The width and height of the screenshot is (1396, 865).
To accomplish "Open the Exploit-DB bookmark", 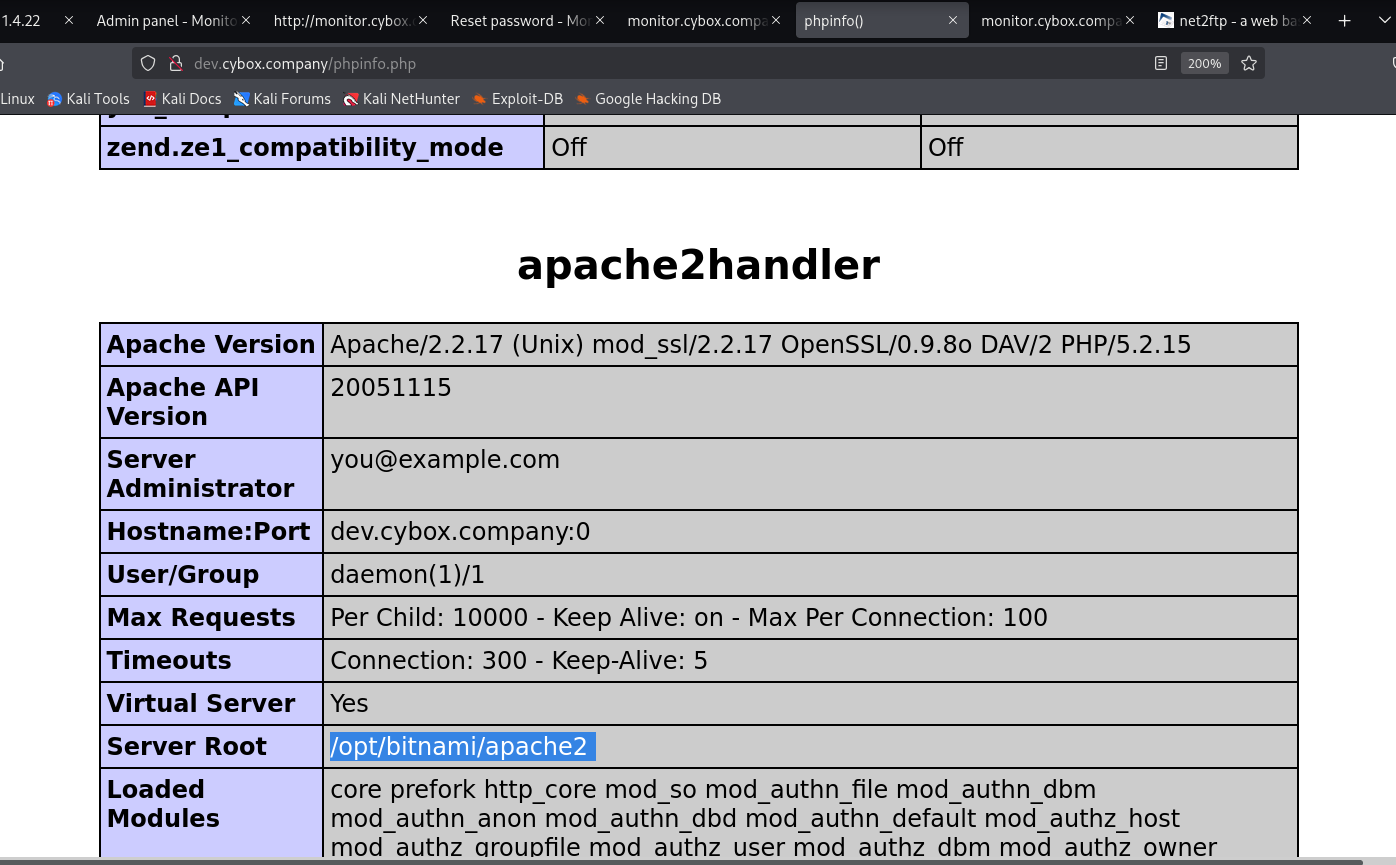I will pyautogui.click(x=517, y=99).
